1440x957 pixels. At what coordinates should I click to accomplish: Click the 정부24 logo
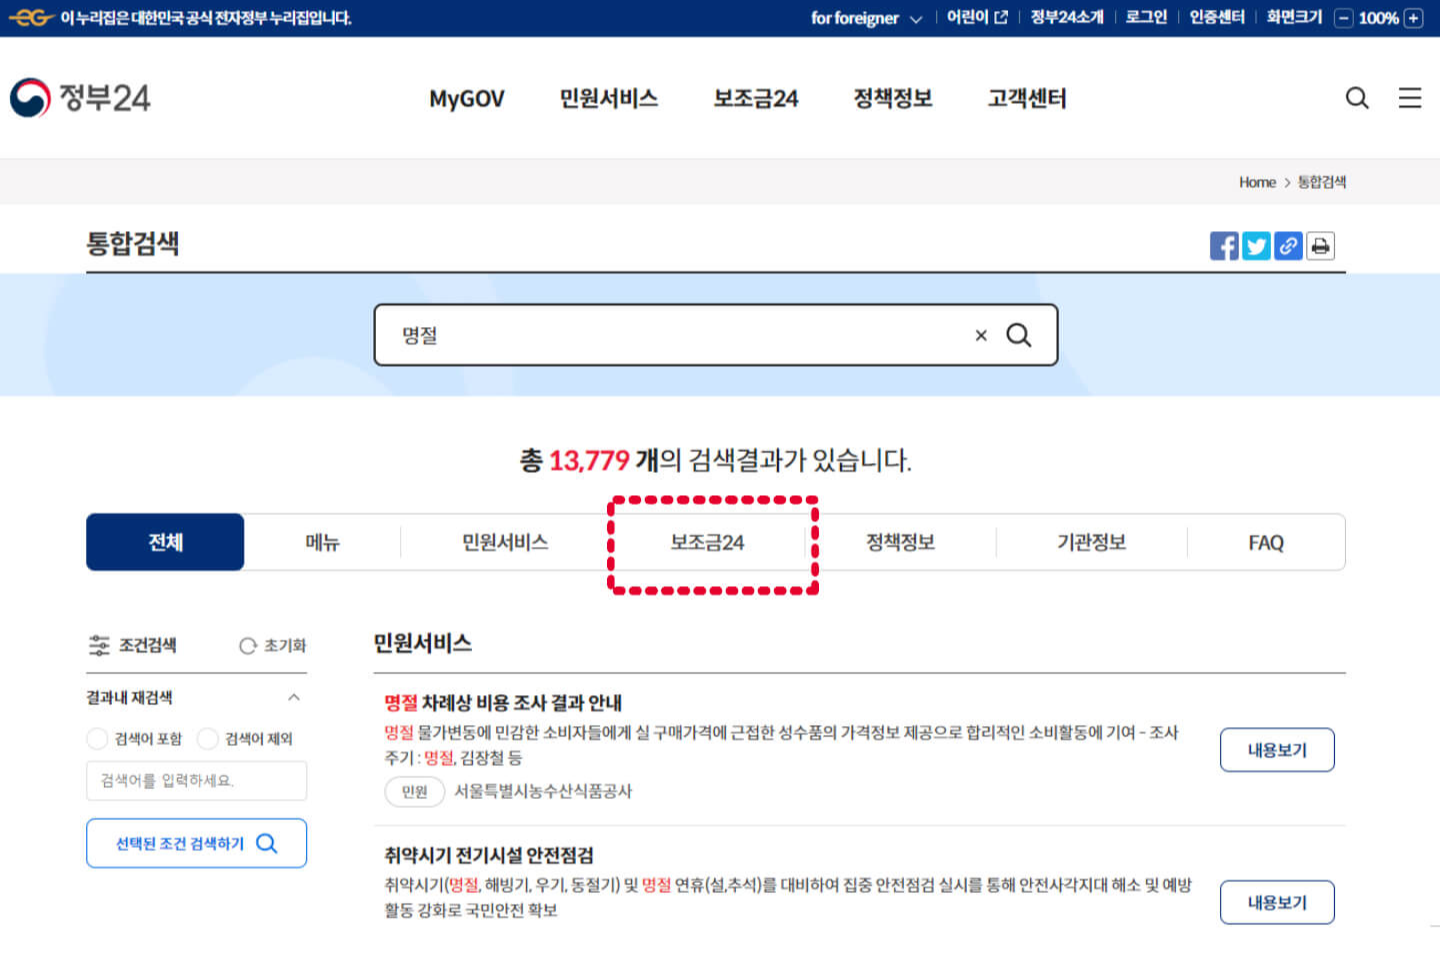[80, 97]
